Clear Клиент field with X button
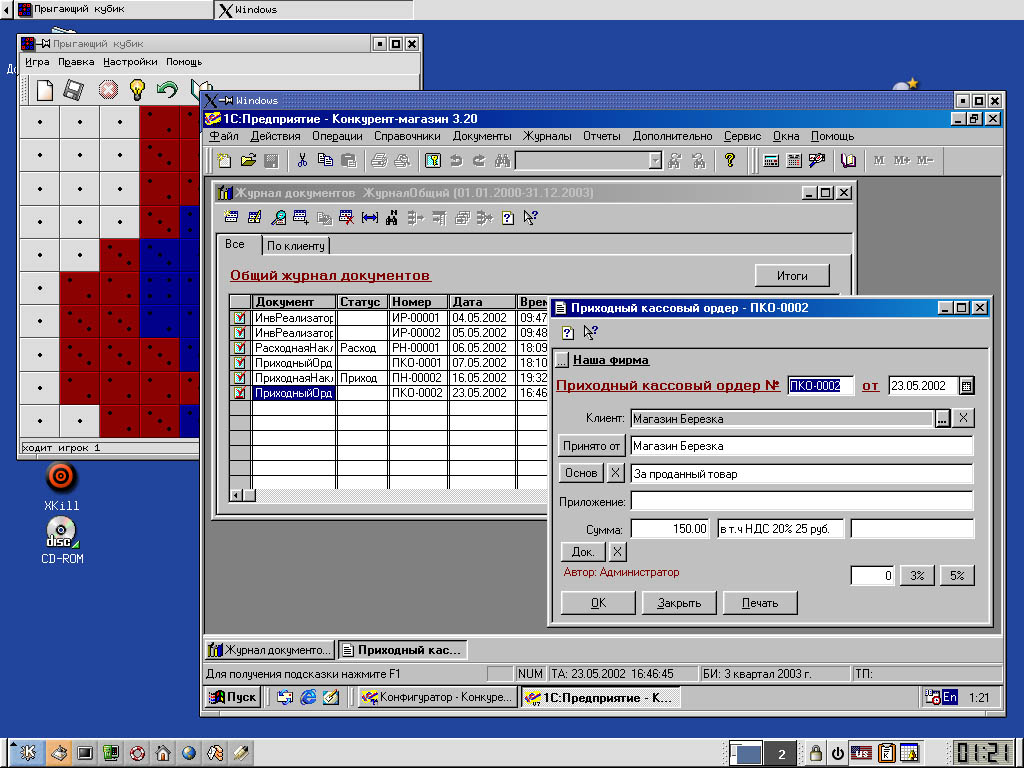The height and width of the screenshot is (768, 1024). tap(963, 418)
